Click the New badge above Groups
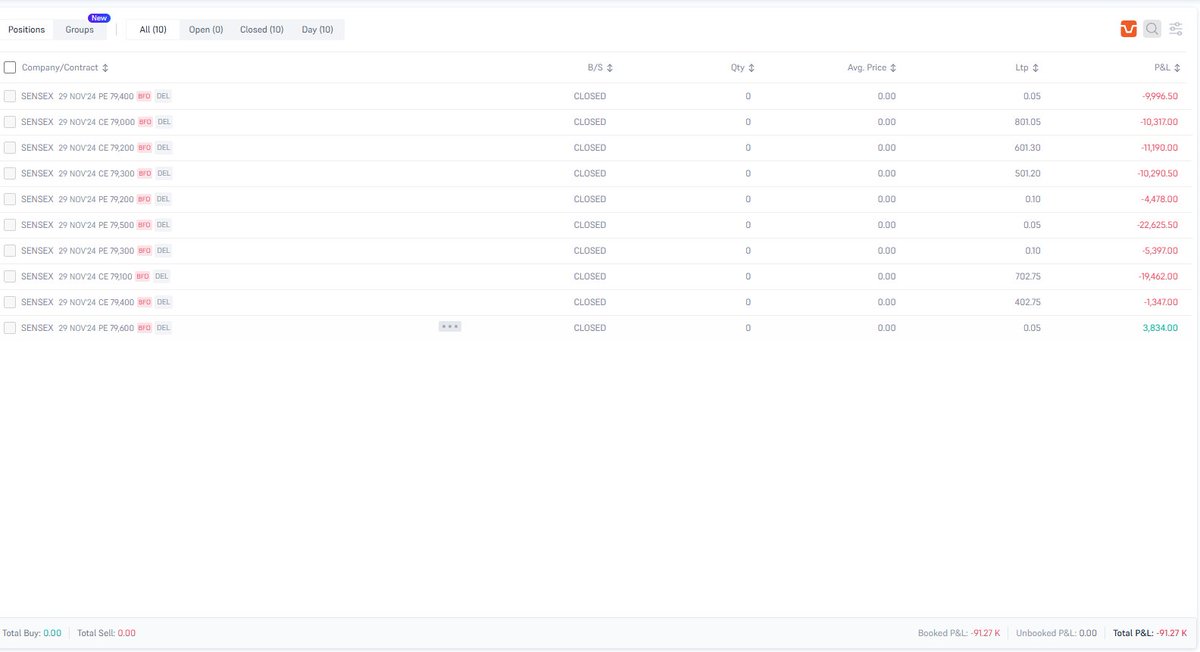This screenshot has width=1200, height=652. (99, 18)
